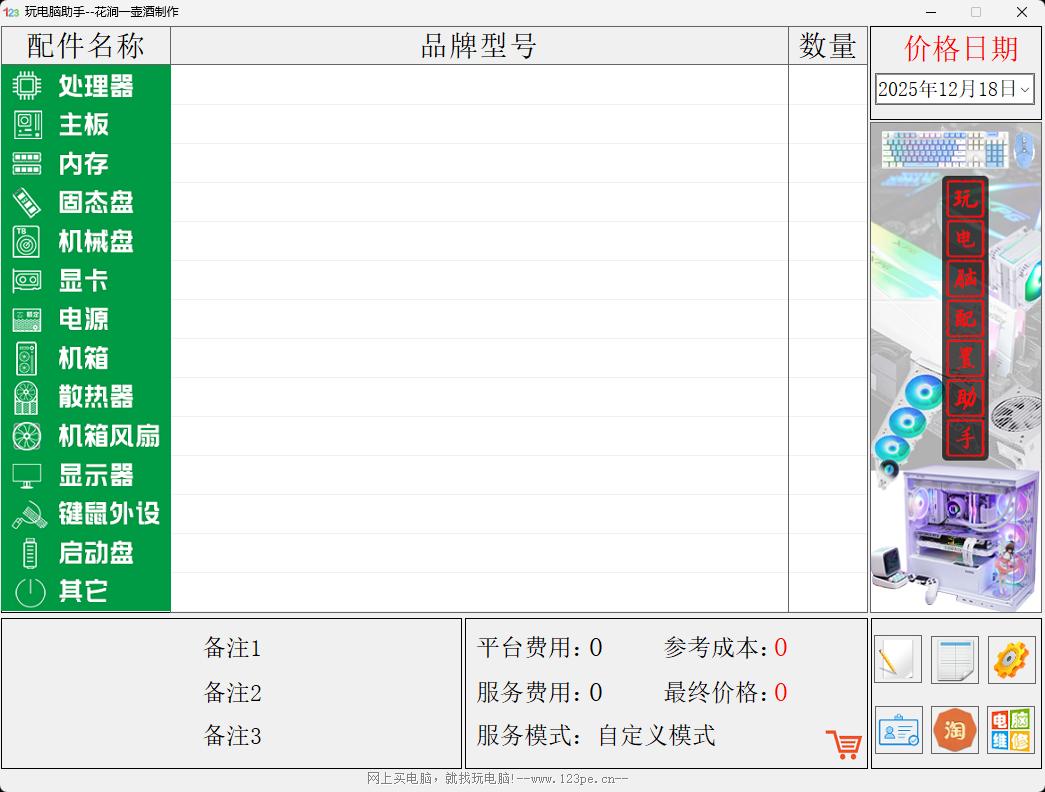Open the 电脑维修 PC repair icon
The width and height of the screenshot is (1045, 792).
tap(1009, 730)
